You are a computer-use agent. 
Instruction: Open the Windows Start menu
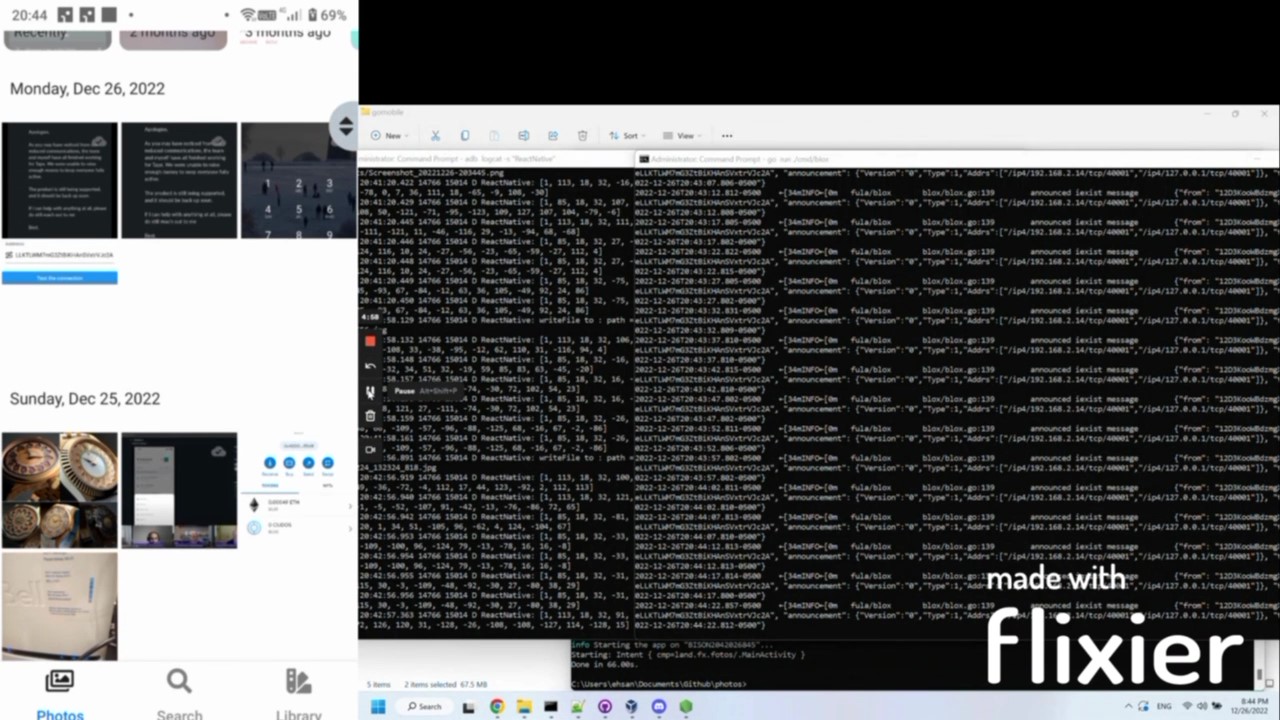click(378, 706)
